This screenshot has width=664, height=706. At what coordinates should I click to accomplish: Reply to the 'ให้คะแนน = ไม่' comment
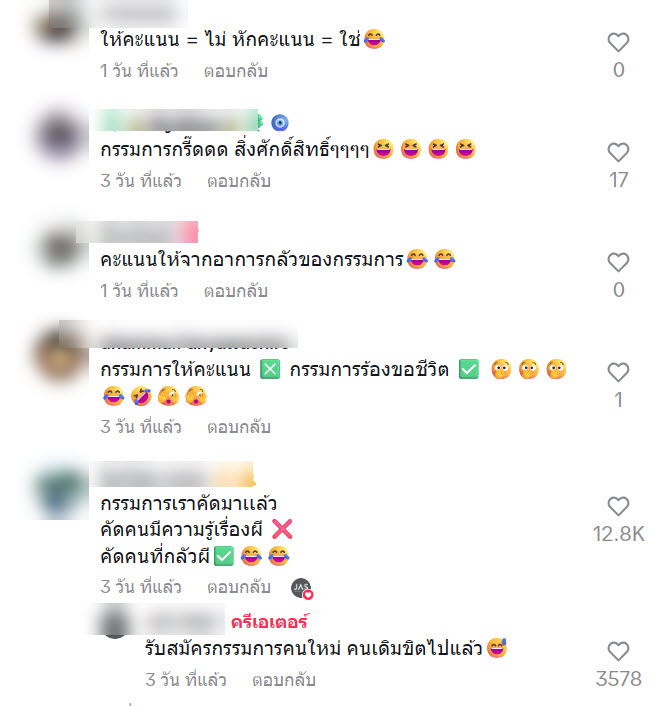click(235, 71)
